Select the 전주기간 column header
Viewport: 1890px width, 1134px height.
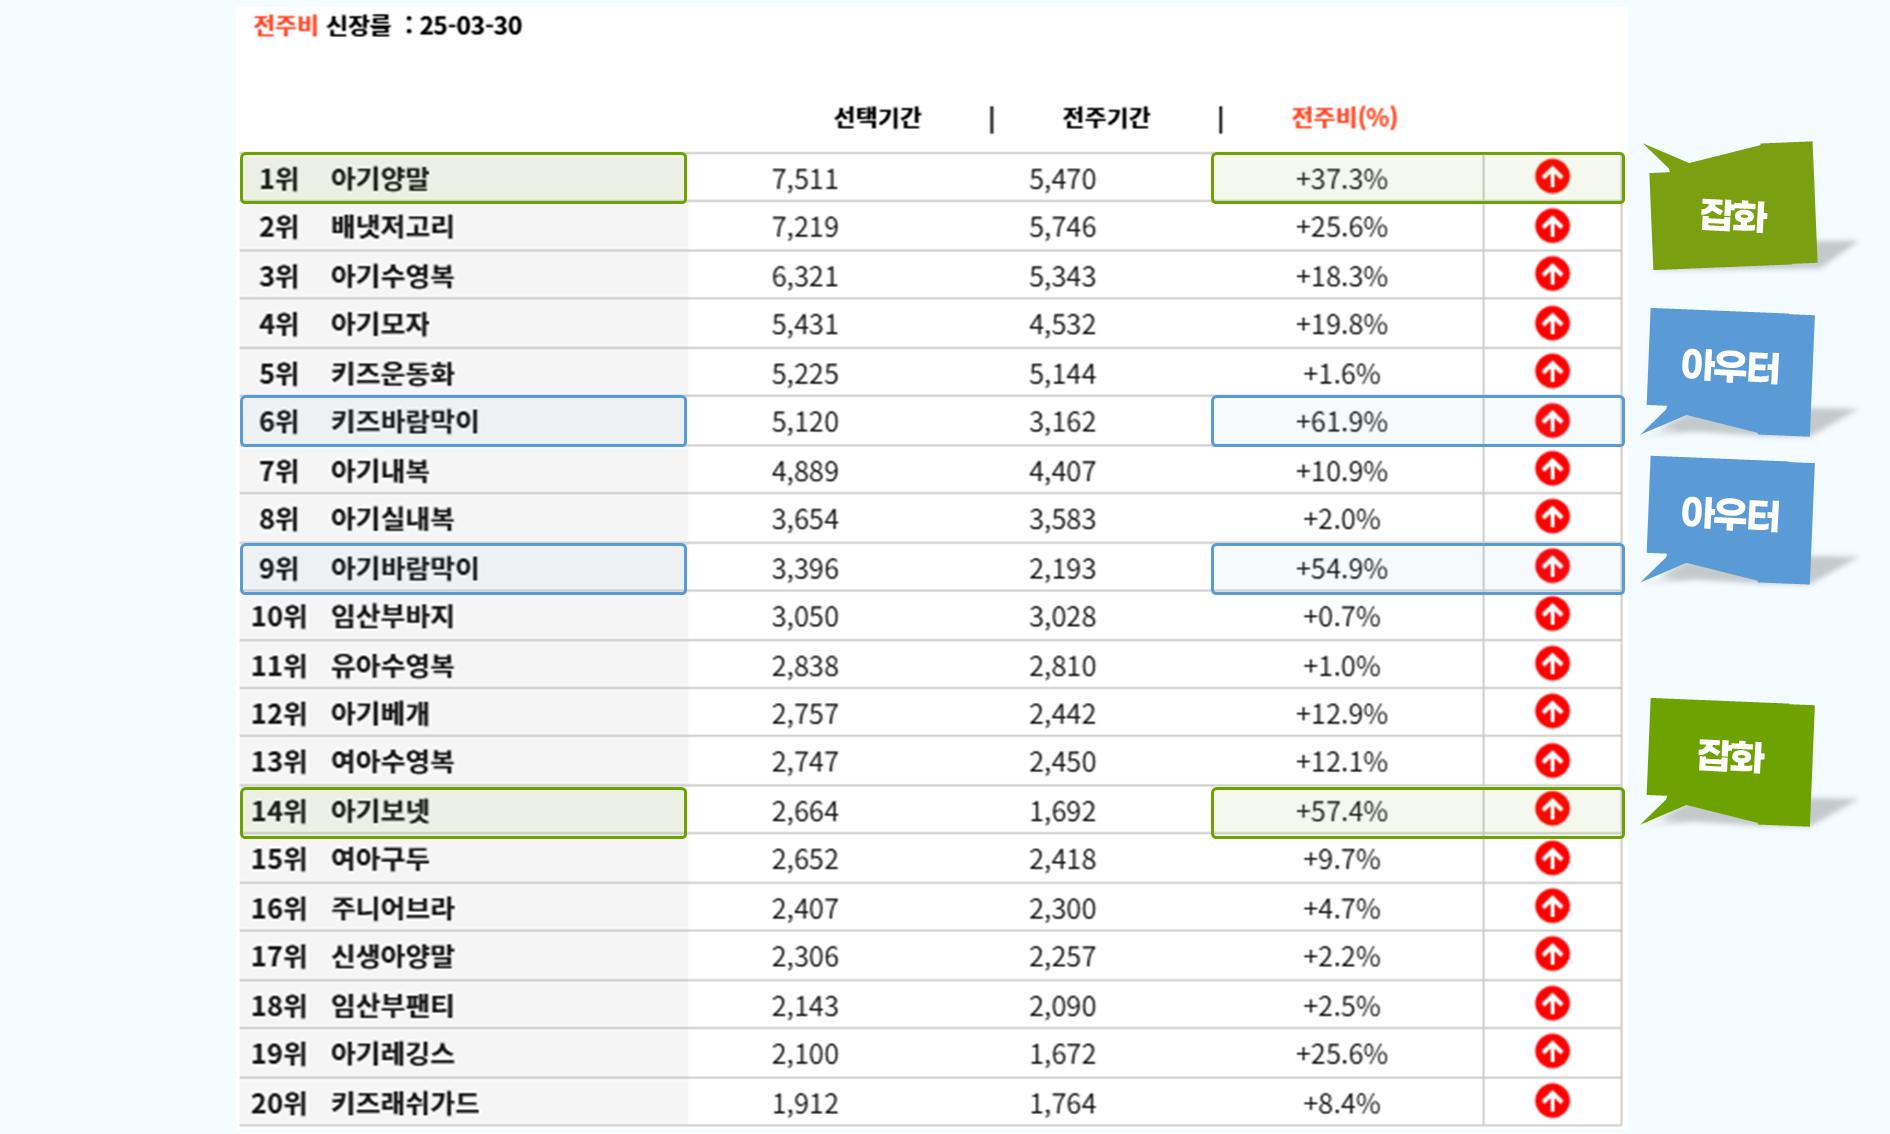pos(1105,118)
